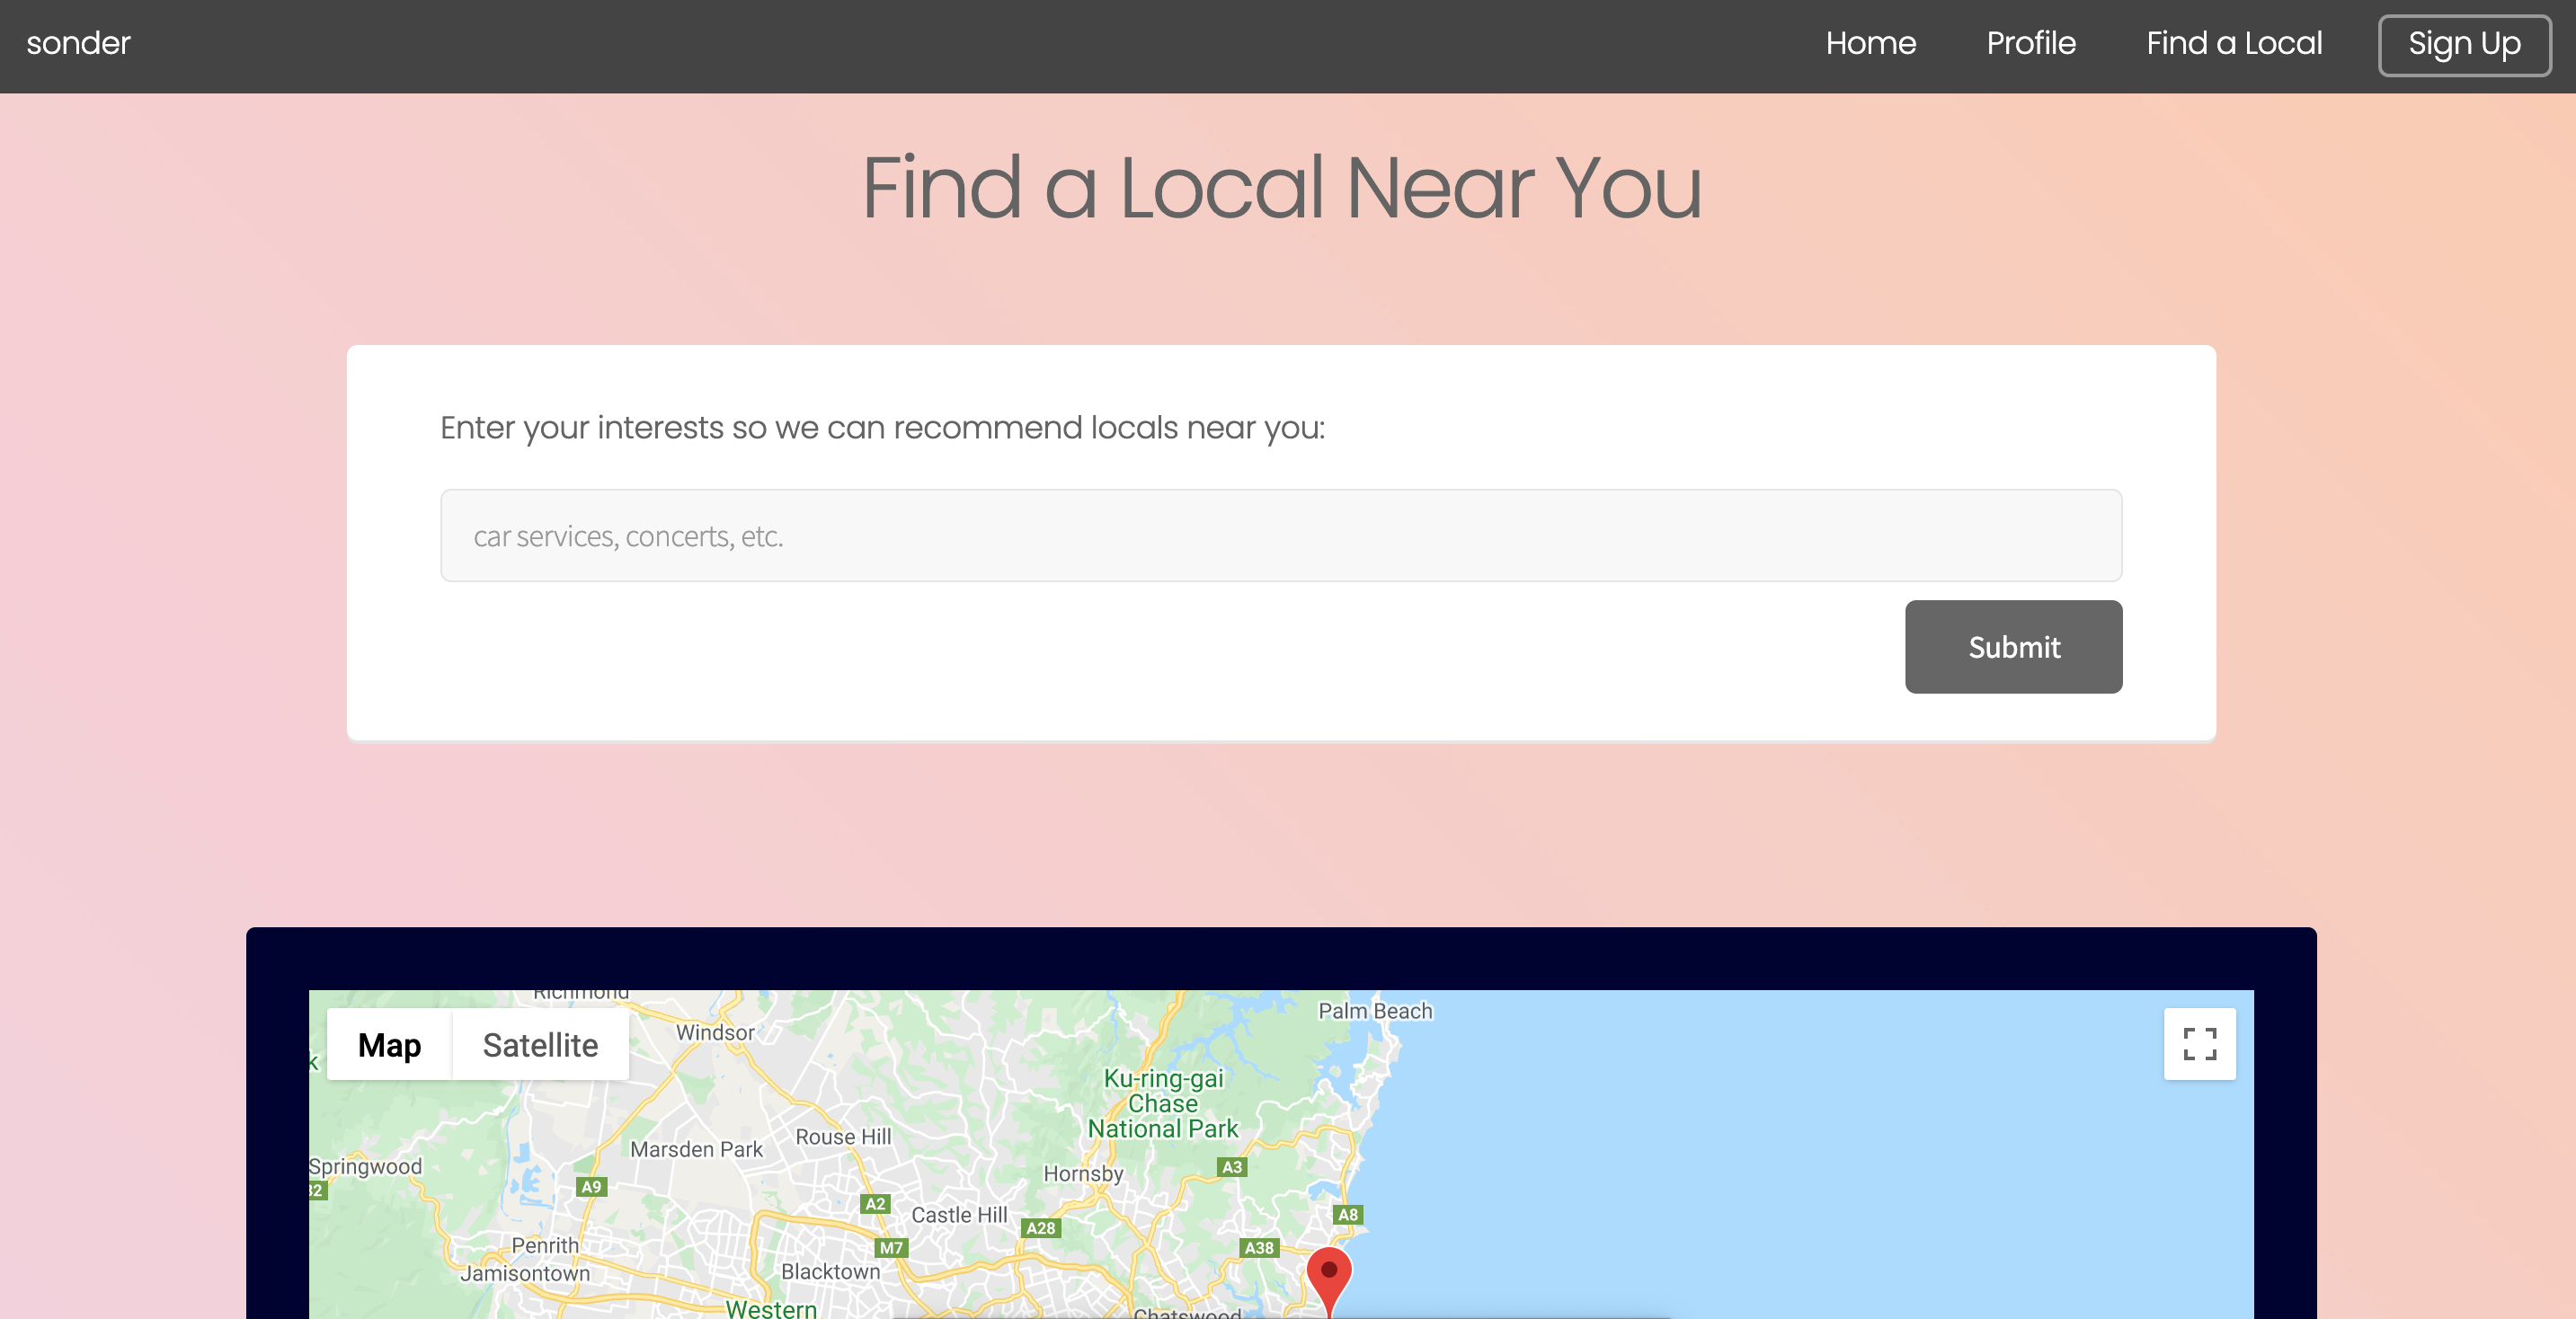The width and height of the screenshot is (2576, 1319).
Task: Switch map to Satellite view
Action: (540, 1045)
